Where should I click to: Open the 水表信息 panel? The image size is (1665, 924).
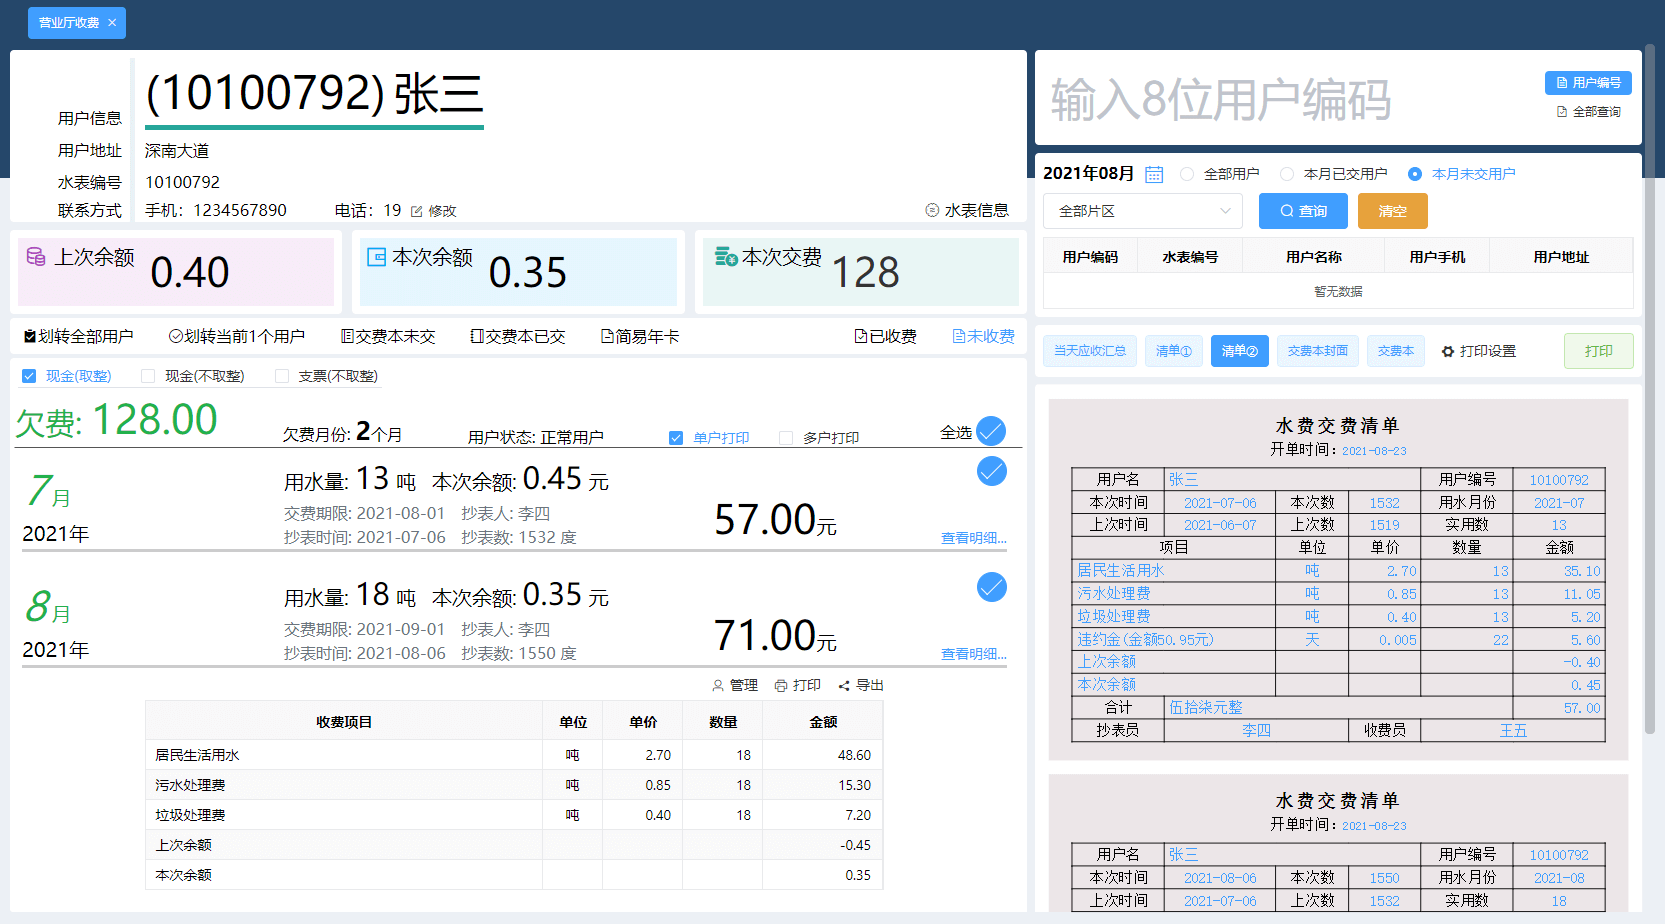966,210
